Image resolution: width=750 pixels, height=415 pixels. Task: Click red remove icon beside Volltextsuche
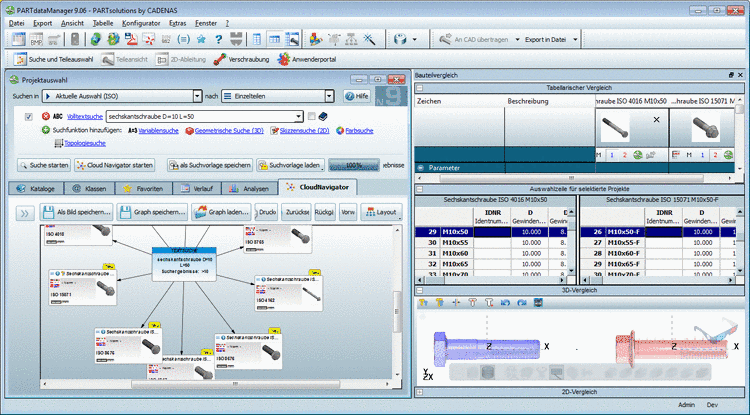point(46,116)
